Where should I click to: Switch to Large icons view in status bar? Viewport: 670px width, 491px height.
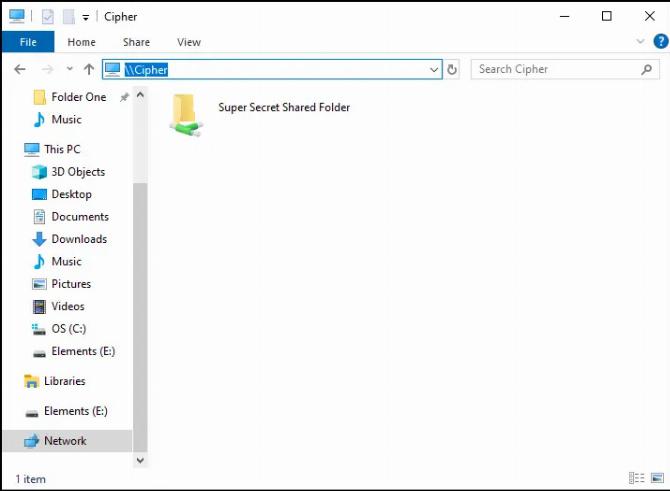pos(657,478)
